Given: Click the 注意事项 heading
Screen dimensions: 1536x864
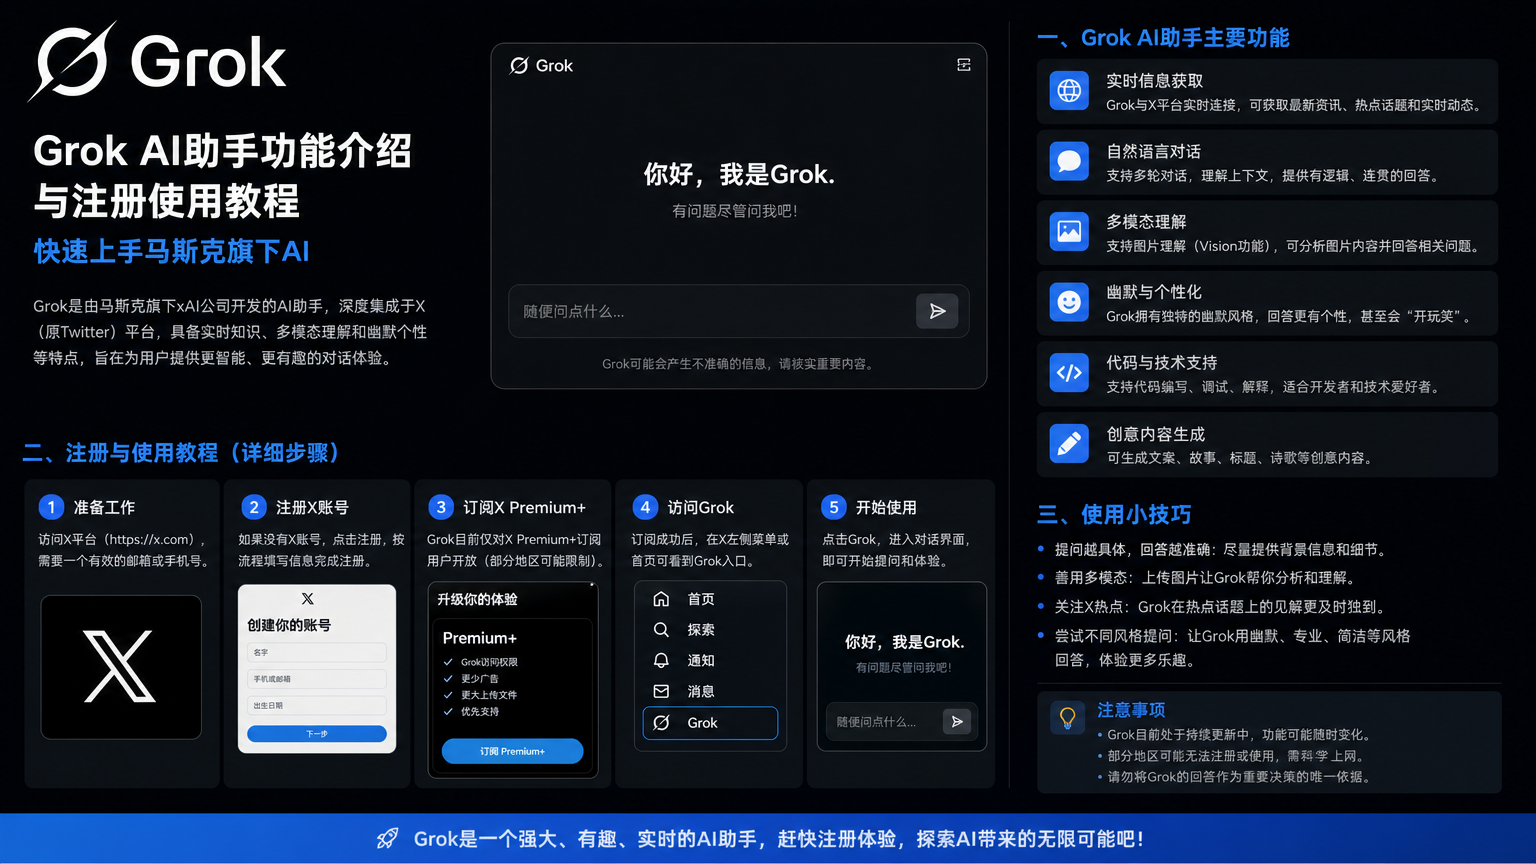Looking at the screenshot, I should 1131,710.
